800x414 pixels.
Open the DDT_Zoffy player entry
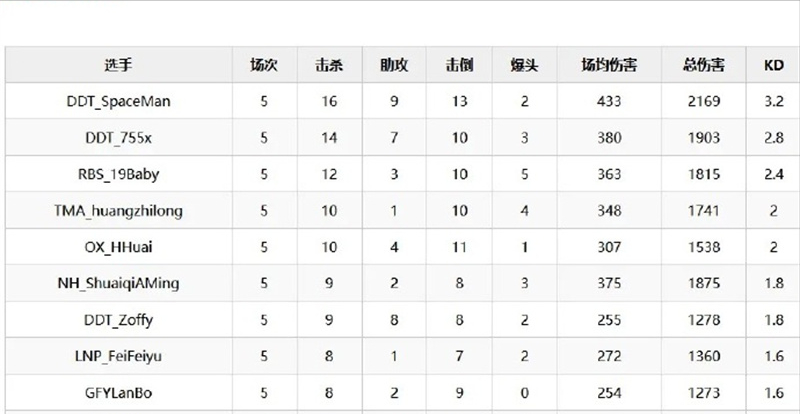click(118, 320)
